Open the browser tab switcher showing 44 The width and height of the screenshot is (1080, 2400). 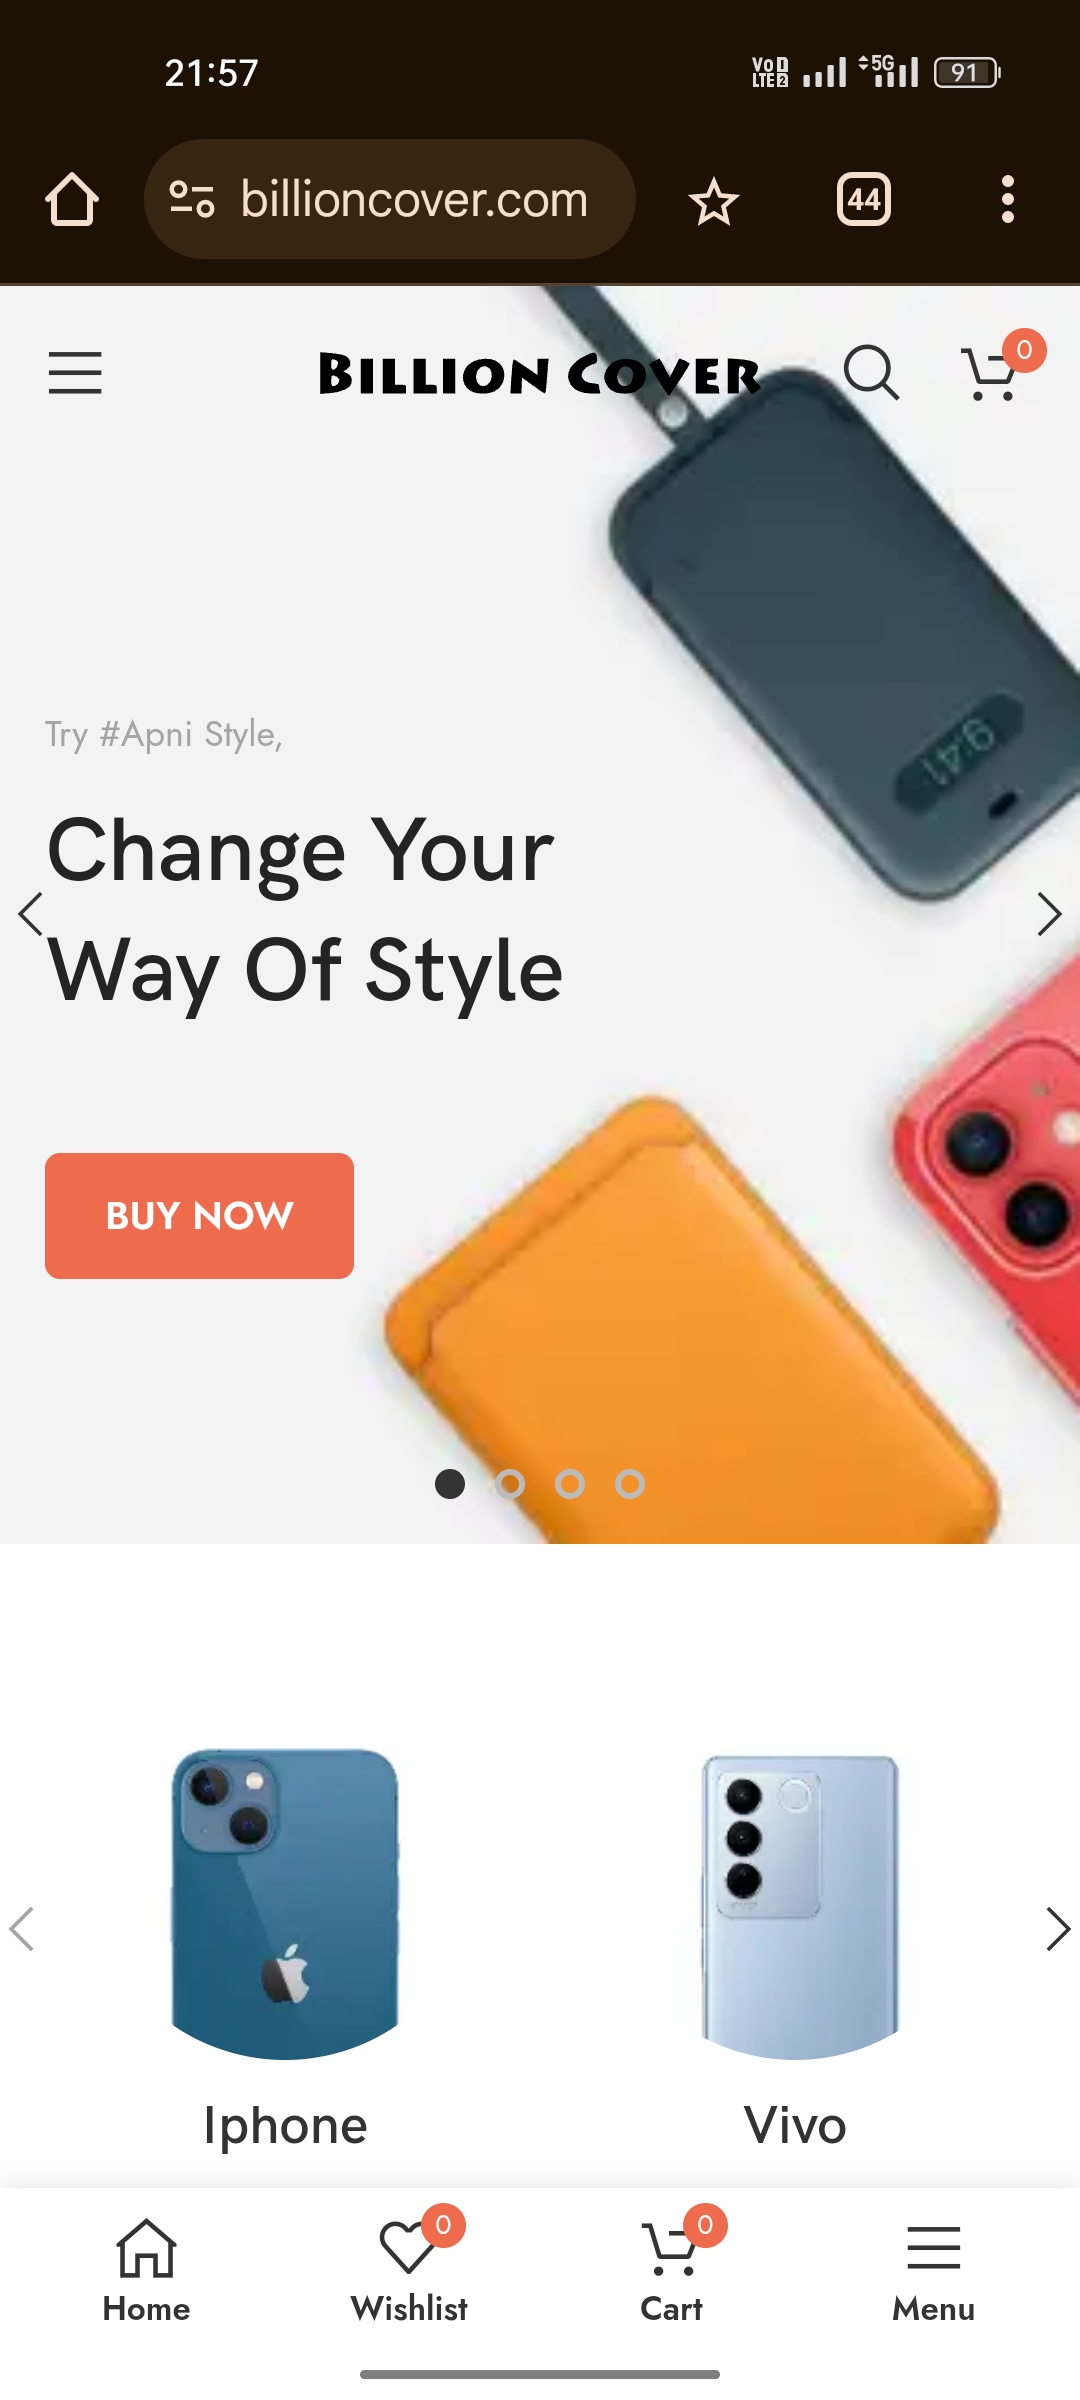click(864, 199)
